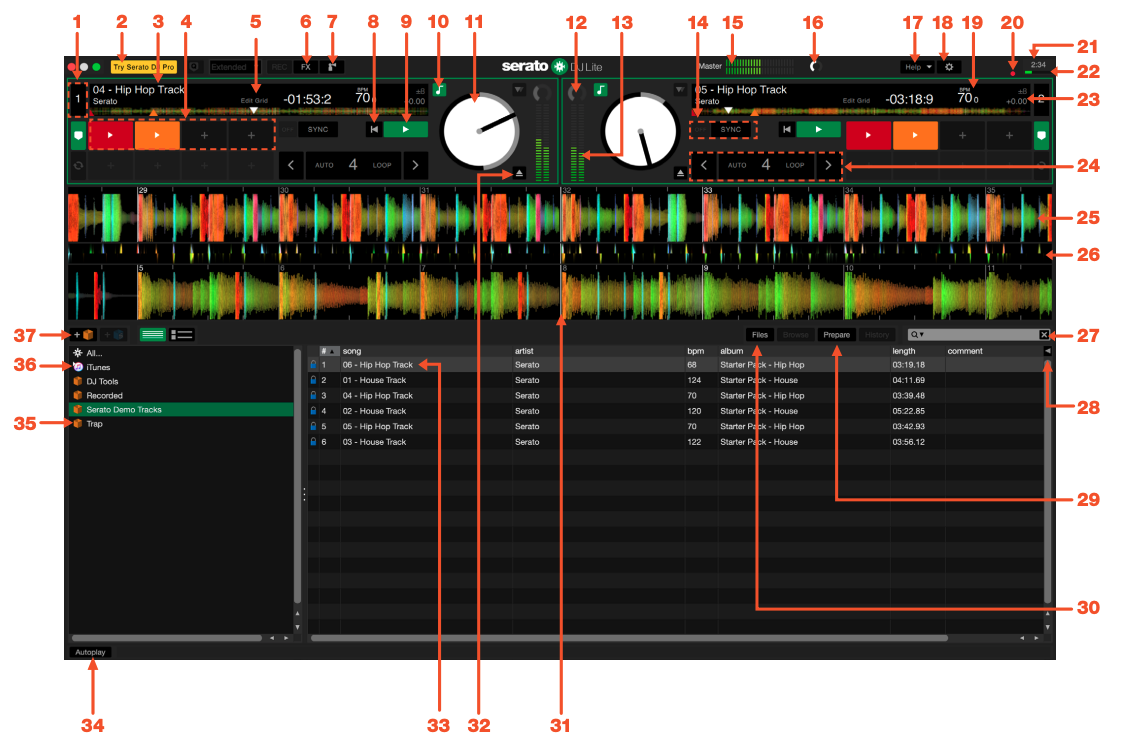
Task: Select the DJ Tools crate
Action: tap(180, 381)
